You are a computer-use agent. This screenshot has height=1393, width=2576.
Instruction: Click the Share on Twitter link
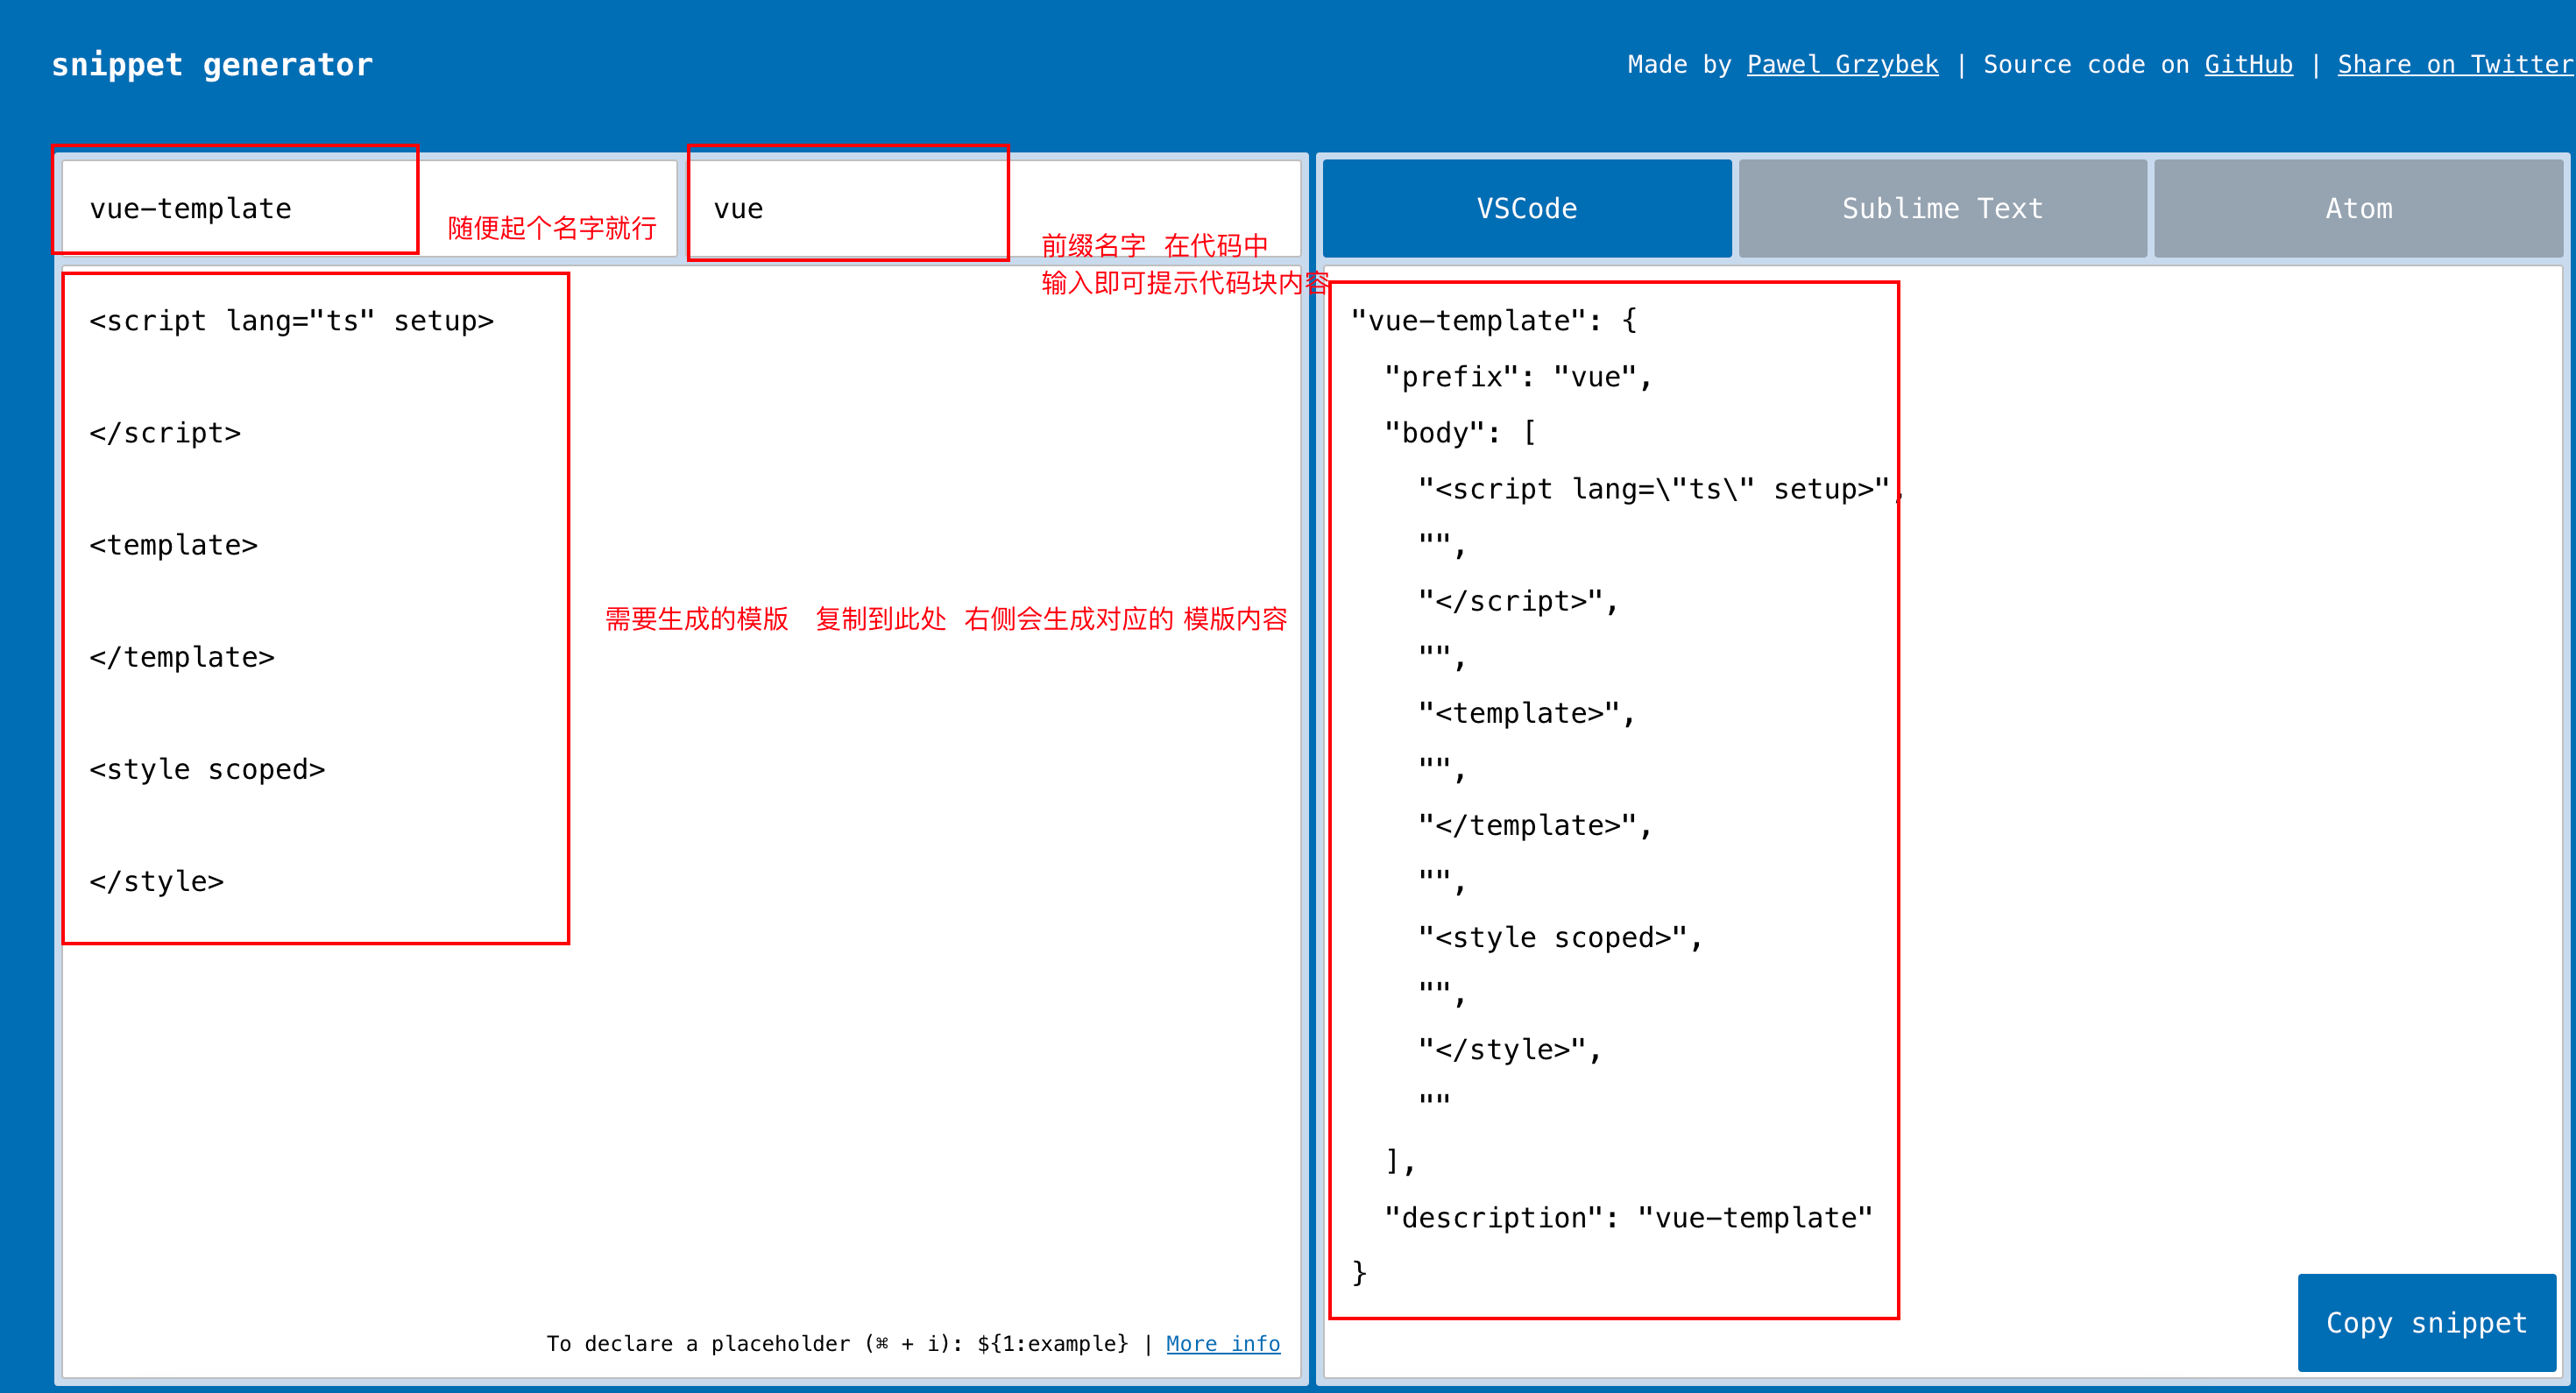point(2453,65)
